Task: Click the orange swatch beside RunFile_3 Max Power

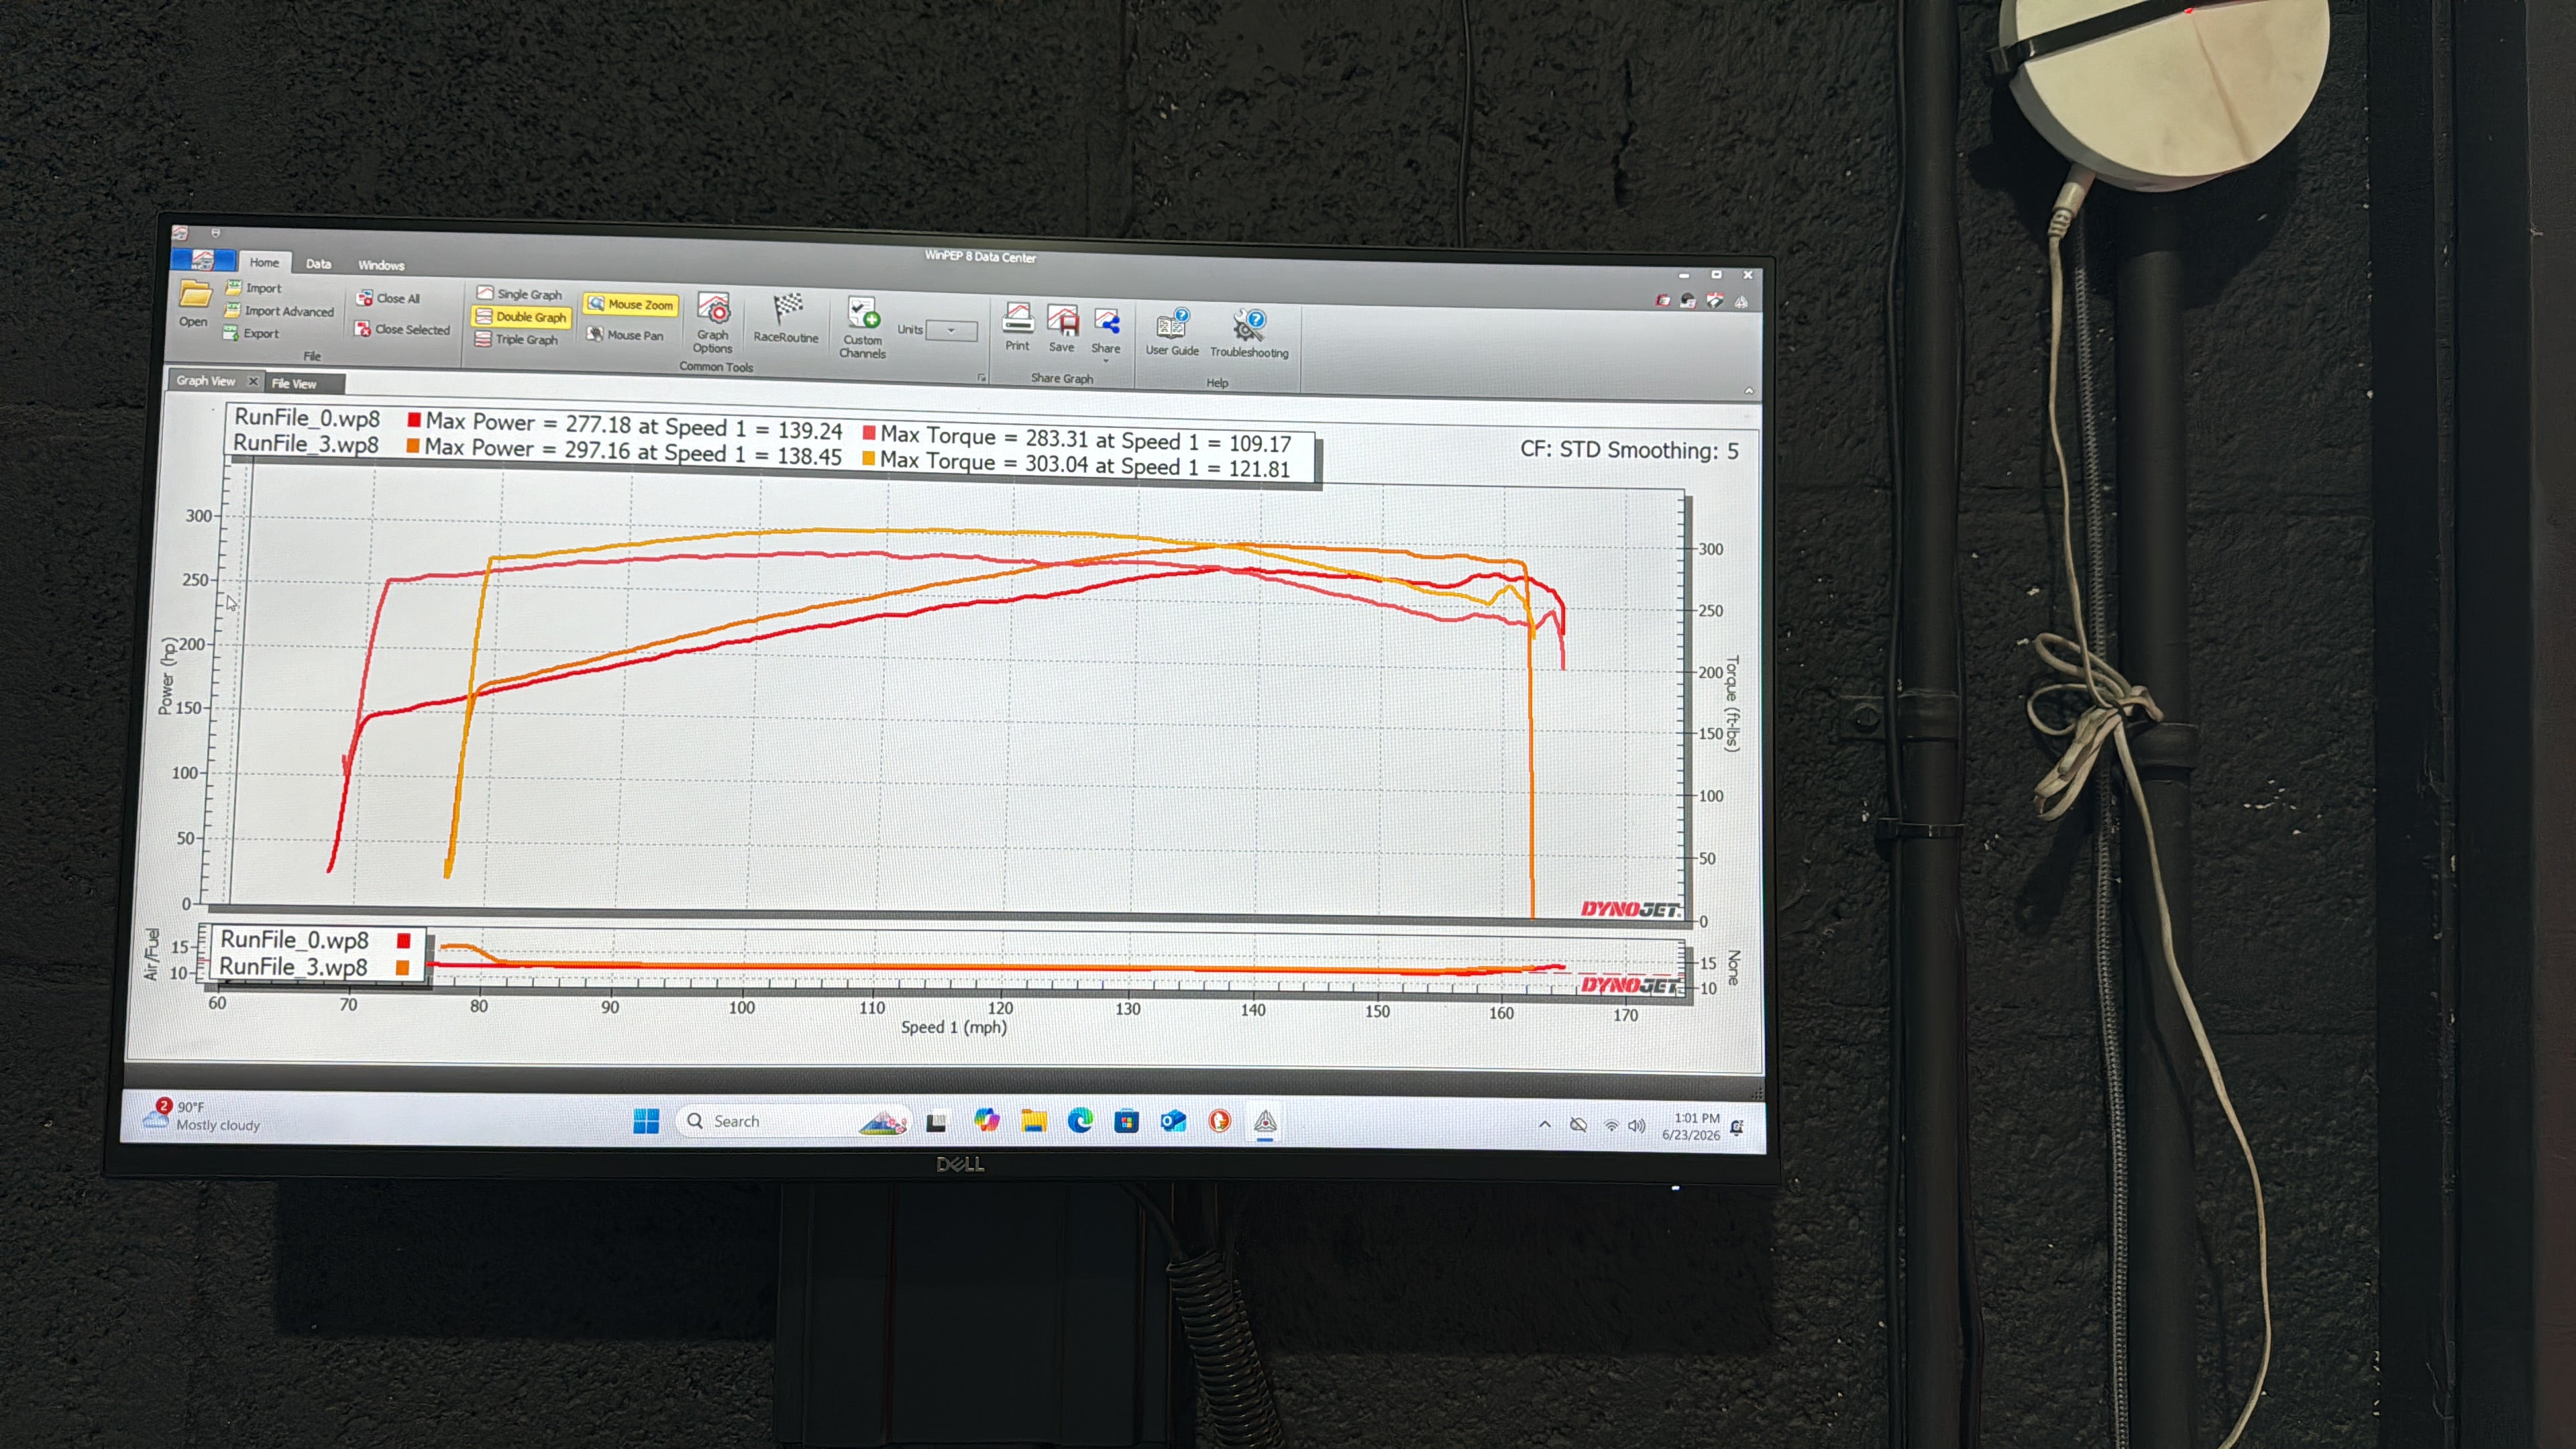Action: (413, 446)
